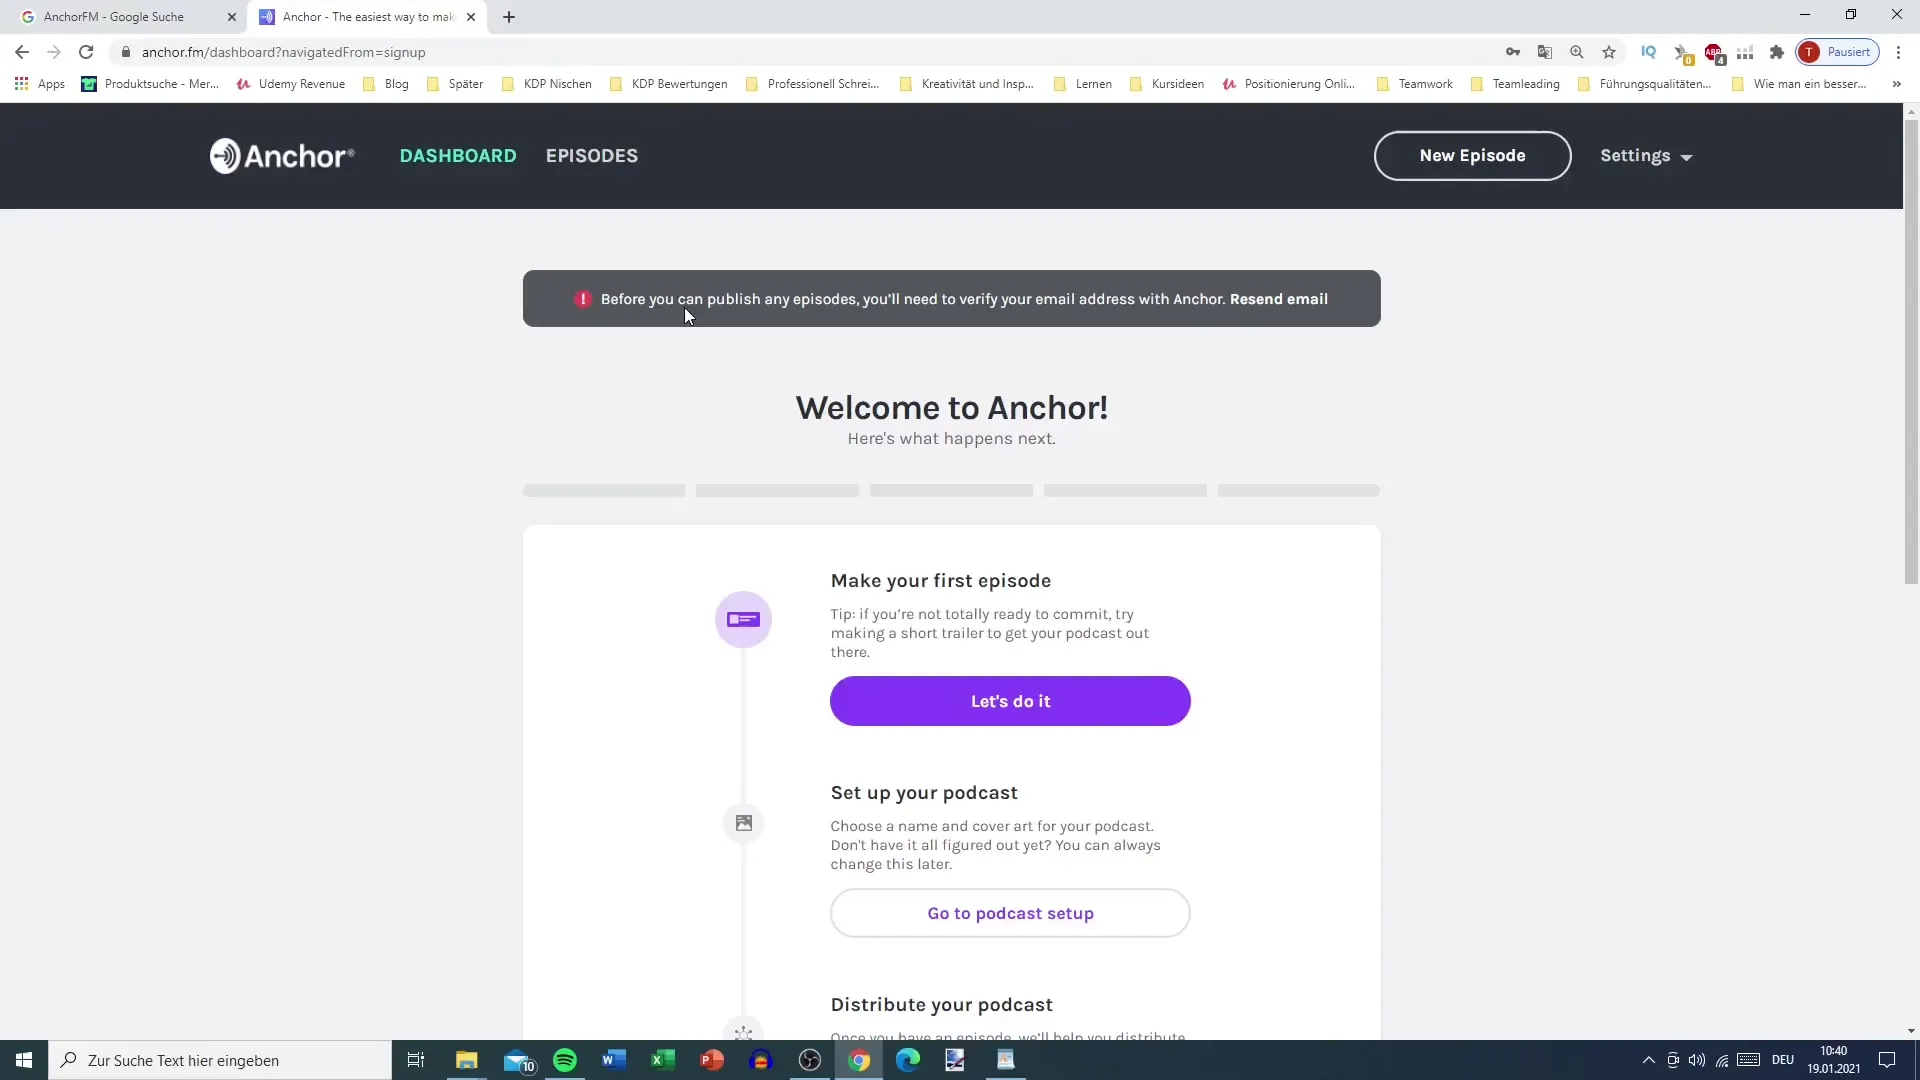Screen dimensions: 1920x1080
Task: Open the Blog bookmarks folder
Action: (386, 84)
